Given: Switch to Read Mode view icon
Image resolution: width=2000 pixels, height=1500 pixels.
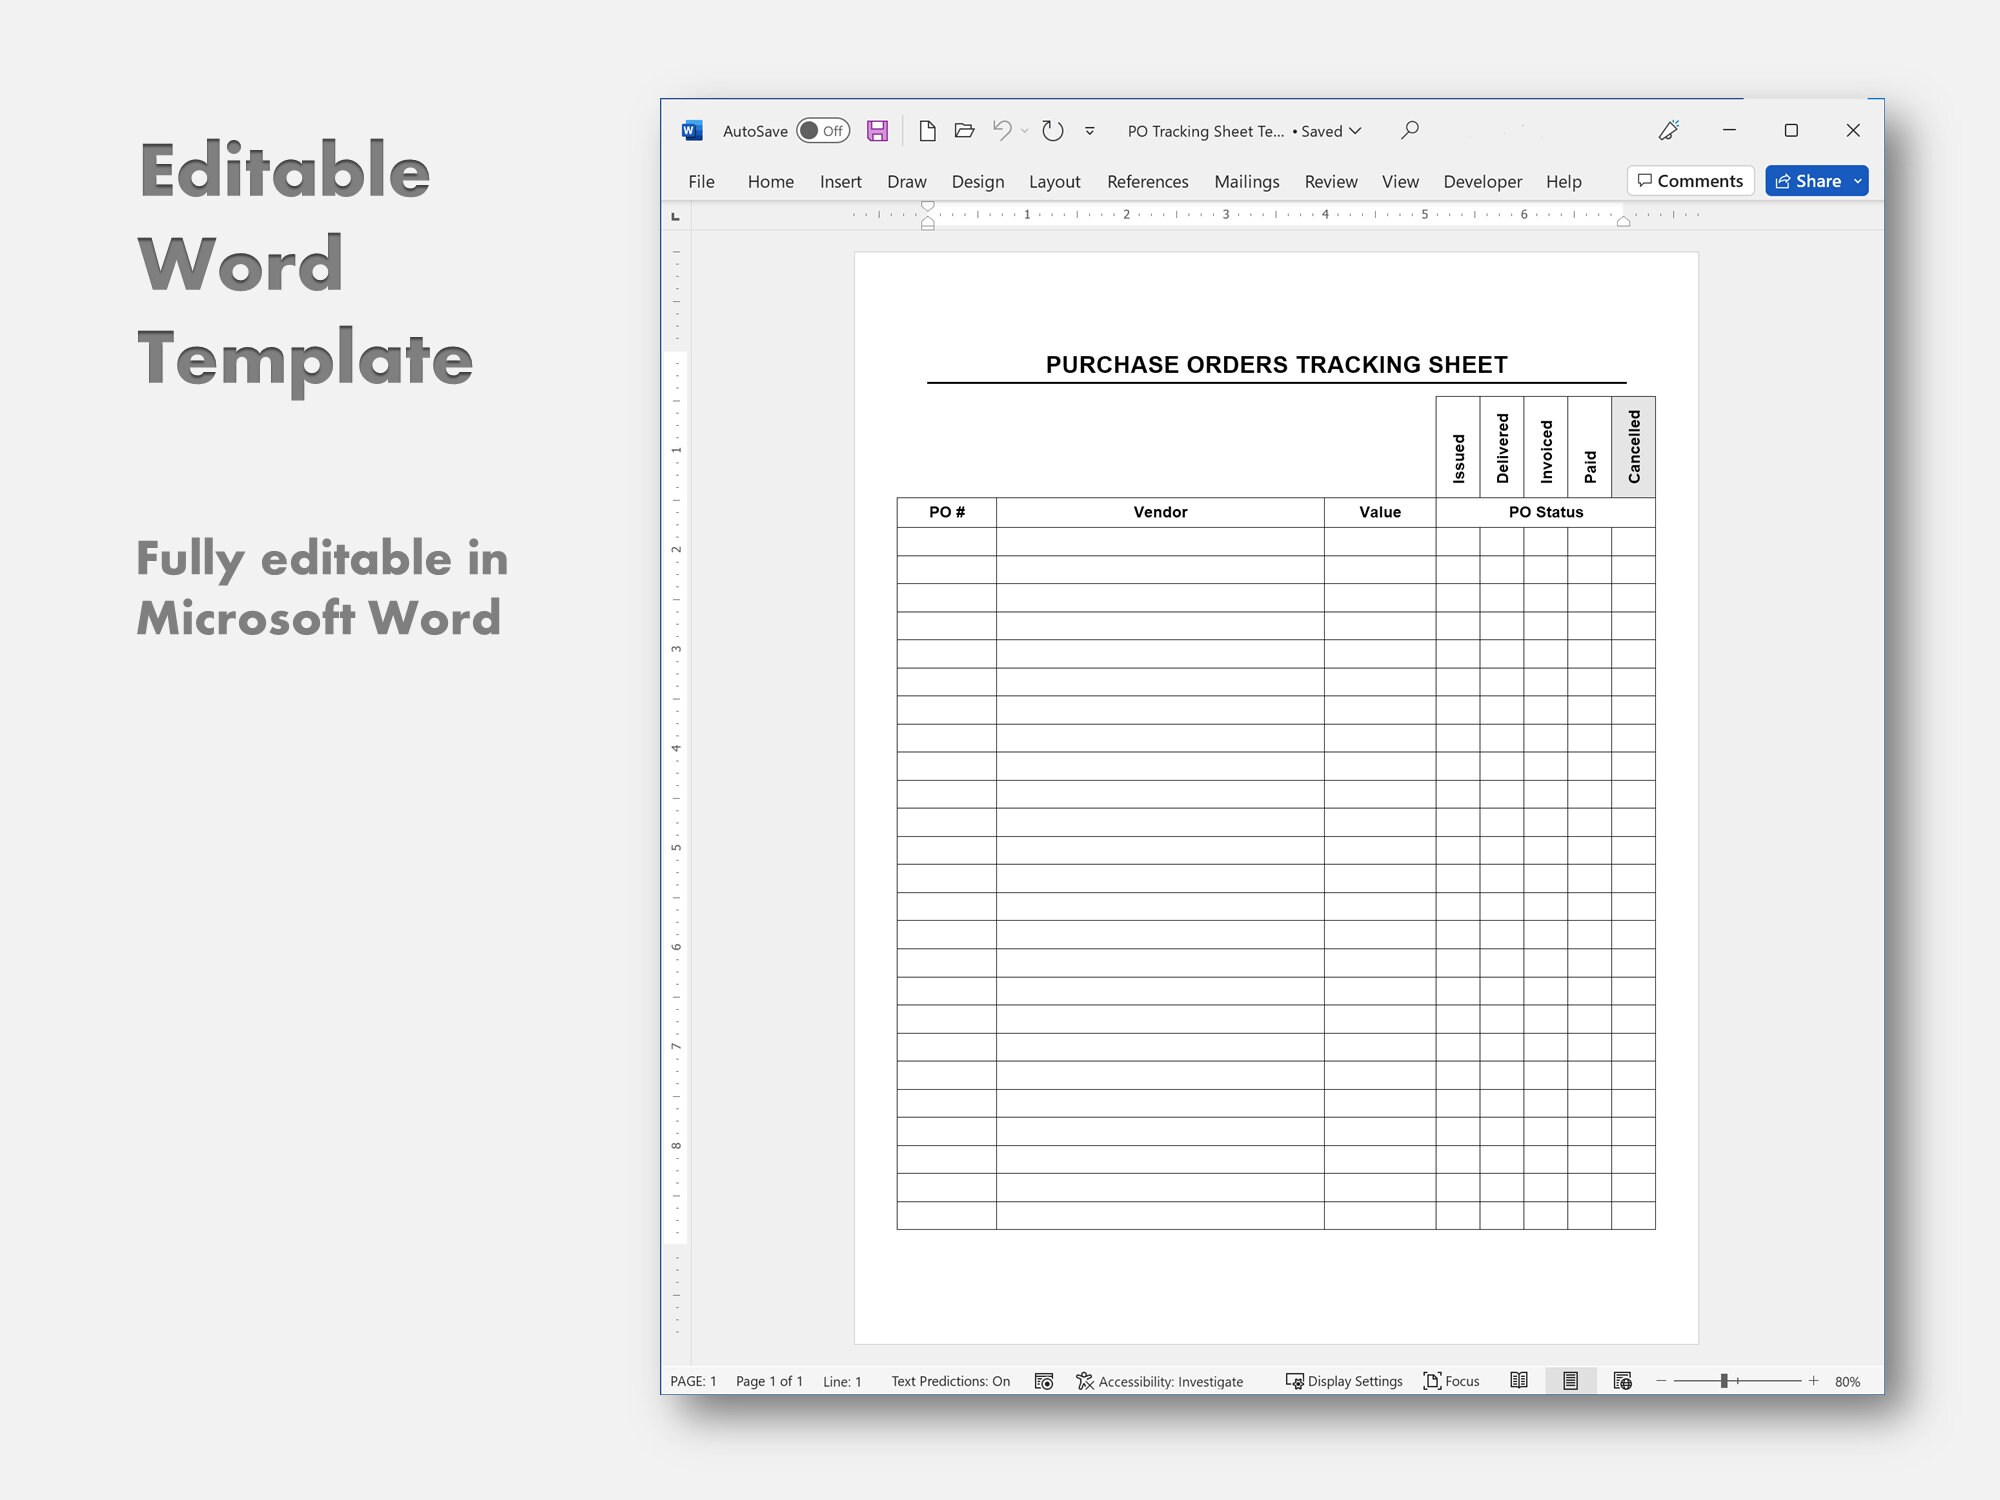Looking at the screenshot, I should pyautogui.click(x=1518, y=1381).
